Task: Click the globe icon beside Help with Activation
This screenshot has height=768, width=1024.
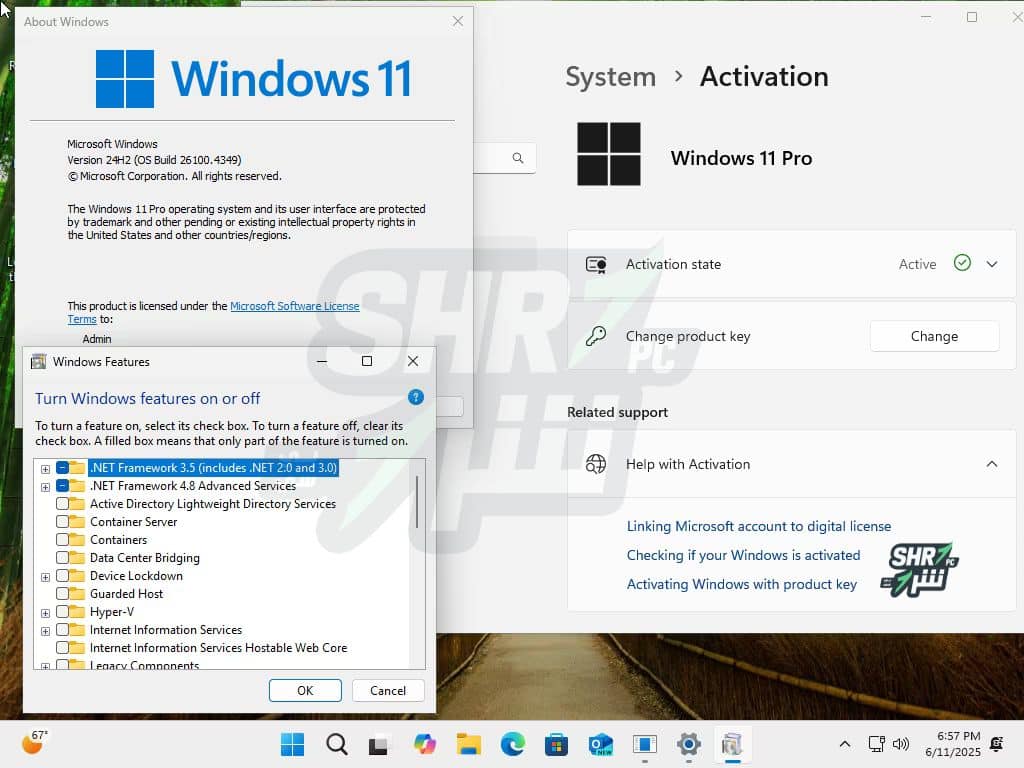Action: 596,464
